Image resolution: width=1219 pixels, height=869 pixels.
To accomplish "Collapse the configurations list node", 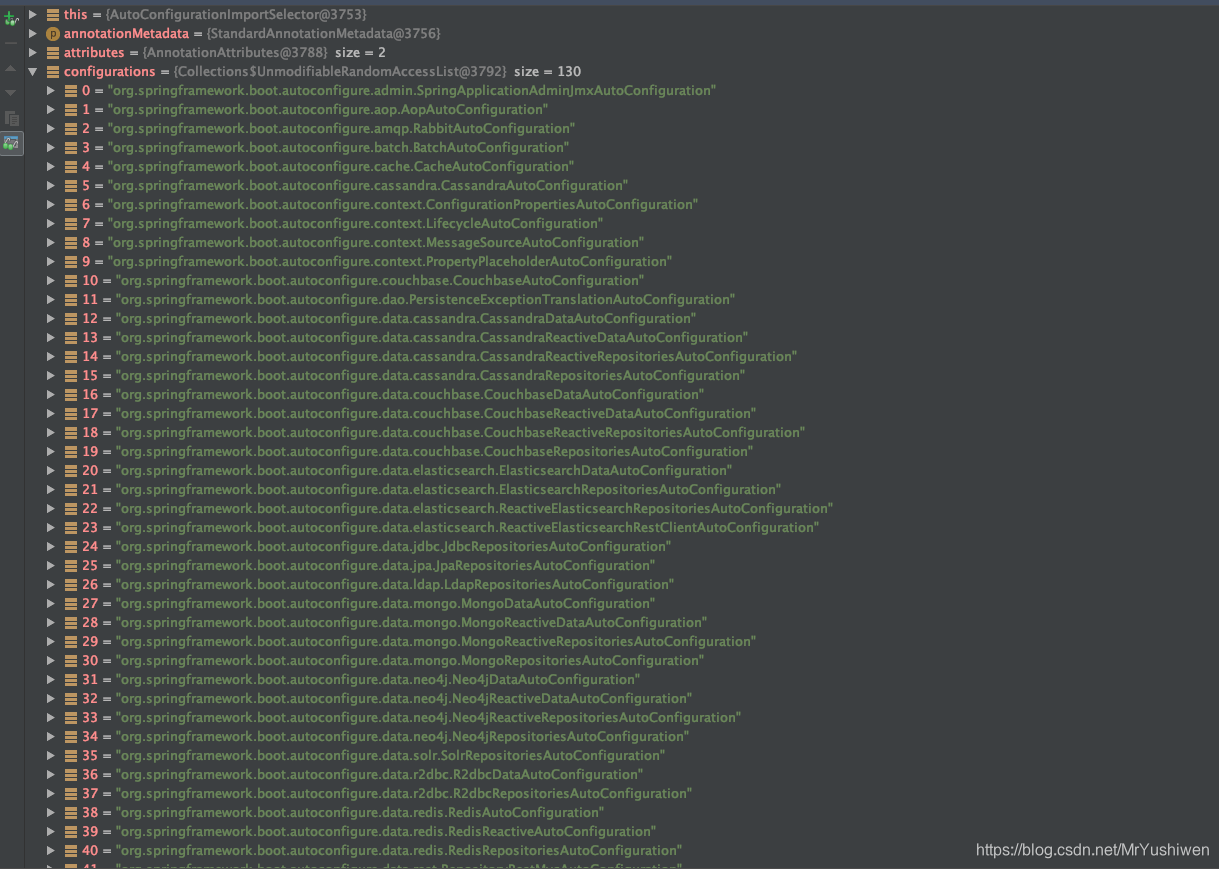I will [x=33, y=72].
